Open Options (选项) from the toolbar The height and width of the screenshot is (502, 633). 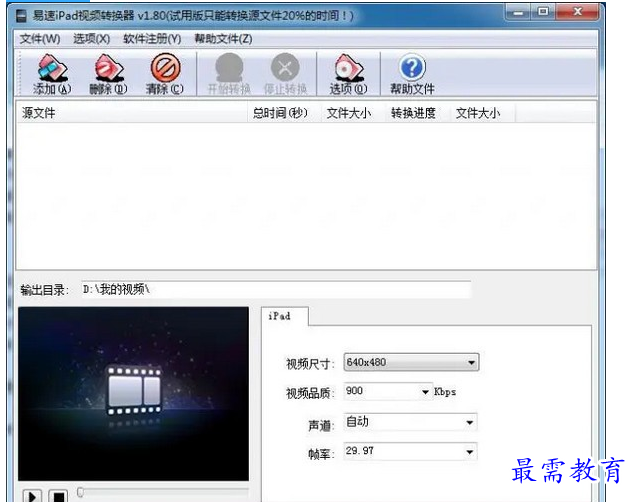(348, 74)
